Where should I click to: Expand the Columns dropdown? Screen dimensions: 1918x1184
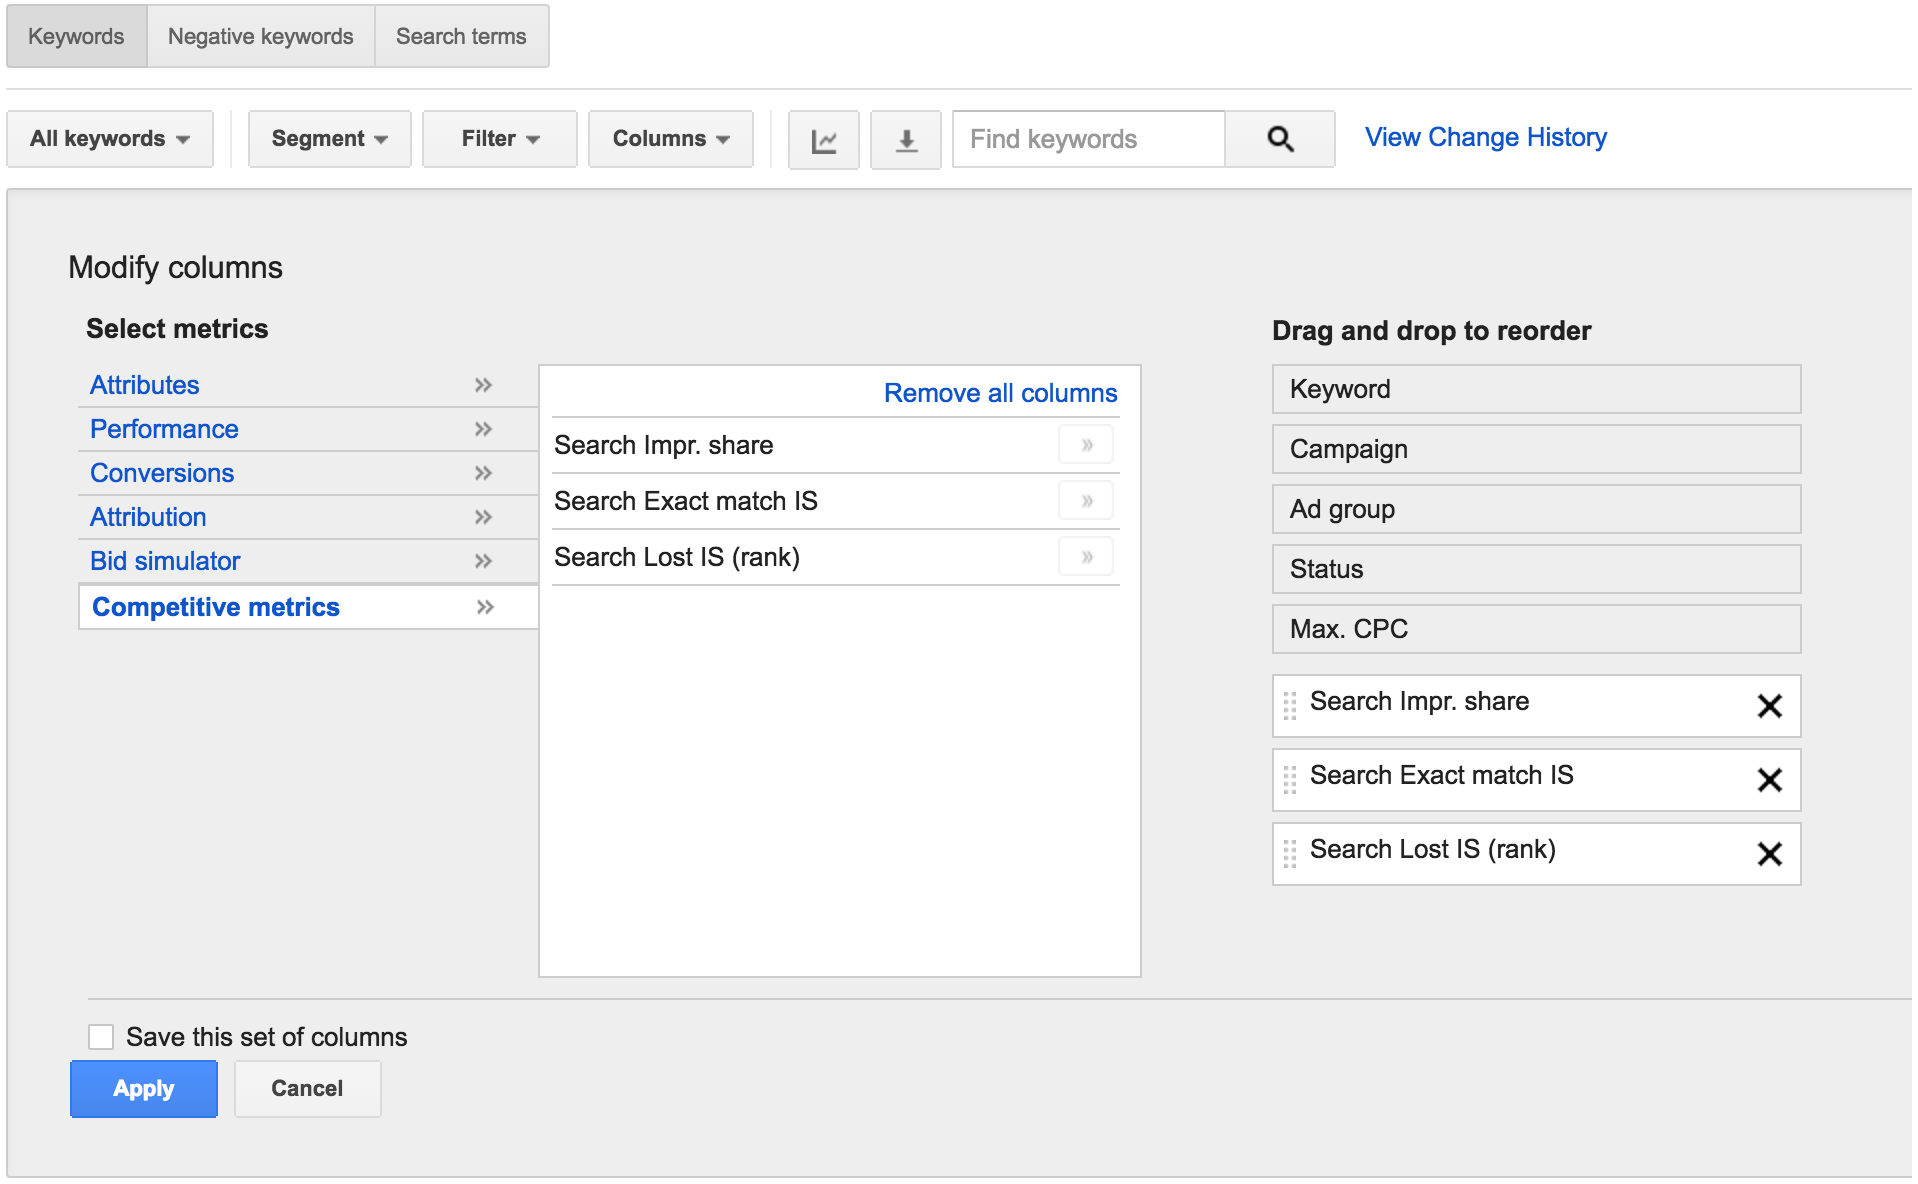coord(670,139)
